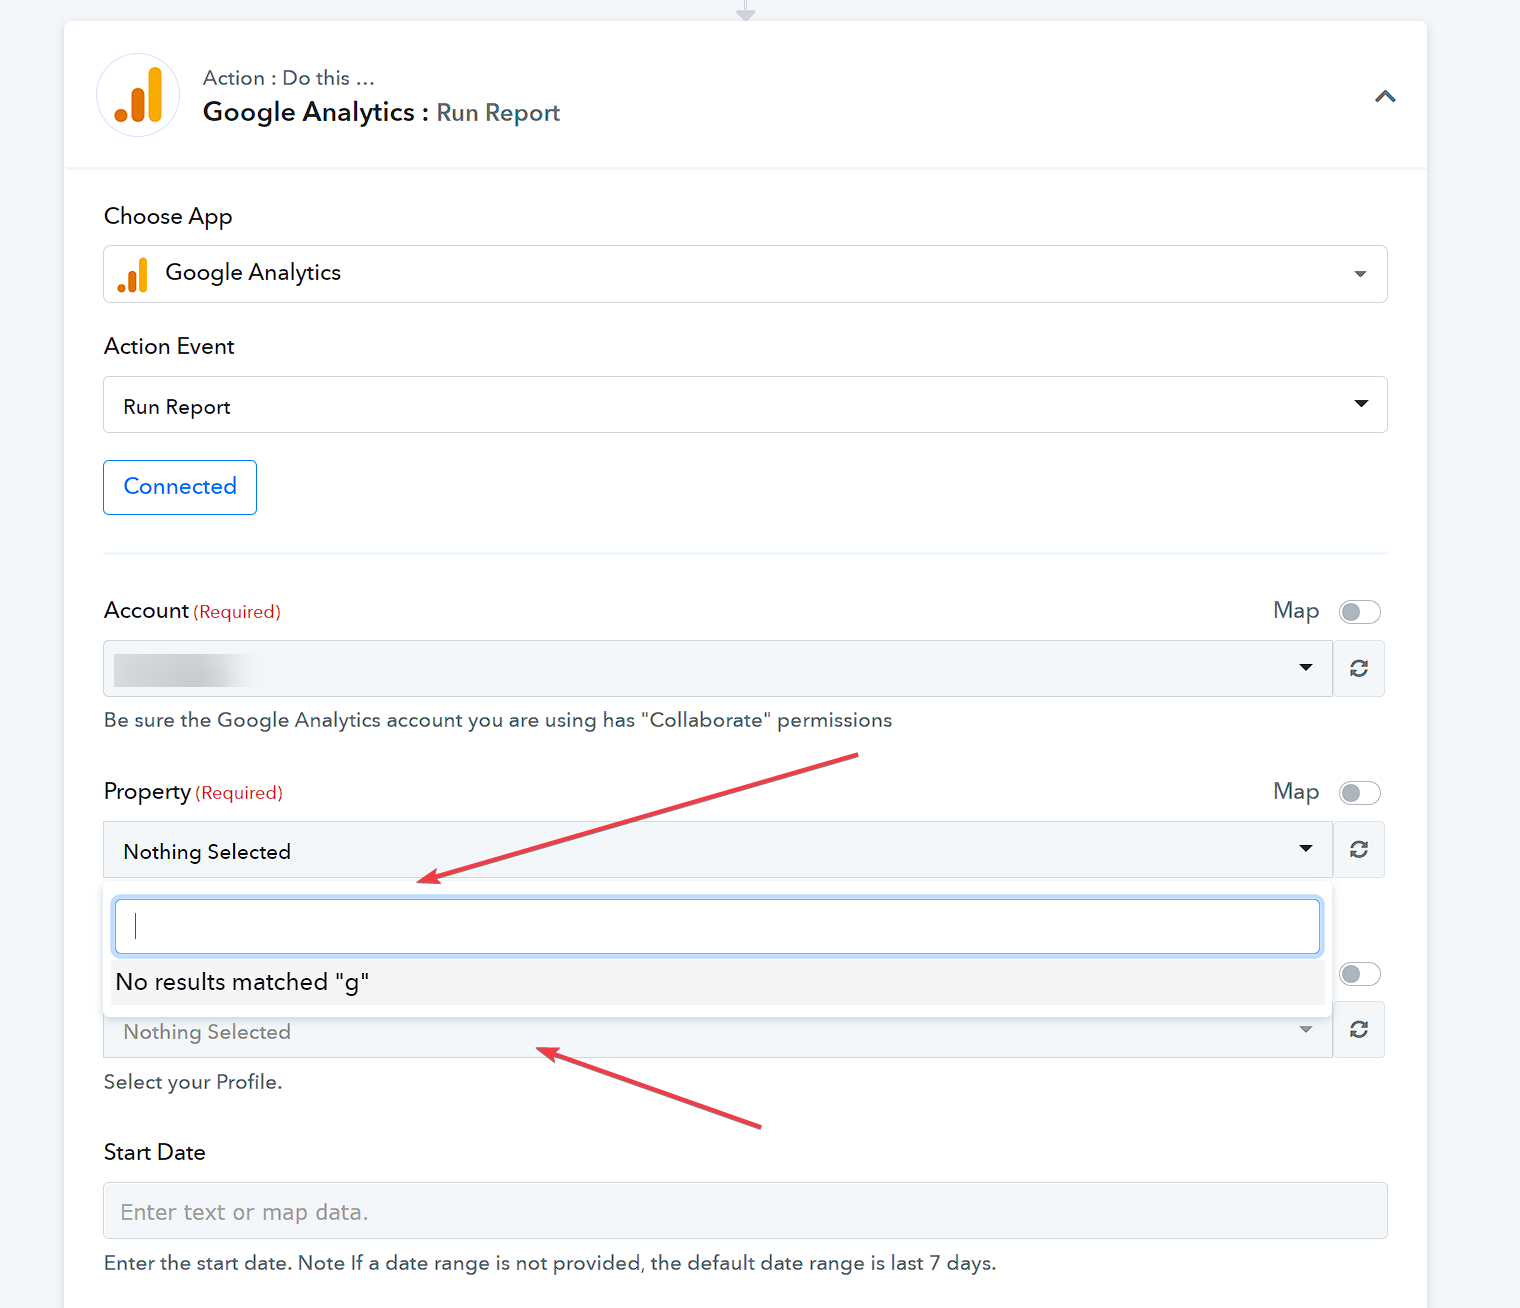Screen dimensions: 1520x1308
Task: Open the Action Event dropdown
Action: pyautogui.click(x=745, y=404)
